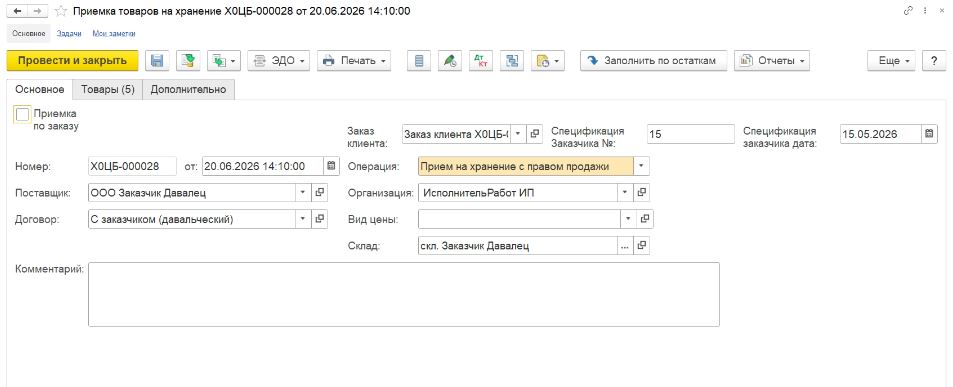Image resolution: width=953 pixels, height=387 pixels.
Task: Click Провести и закрыть button
Action: coord(72,61)
